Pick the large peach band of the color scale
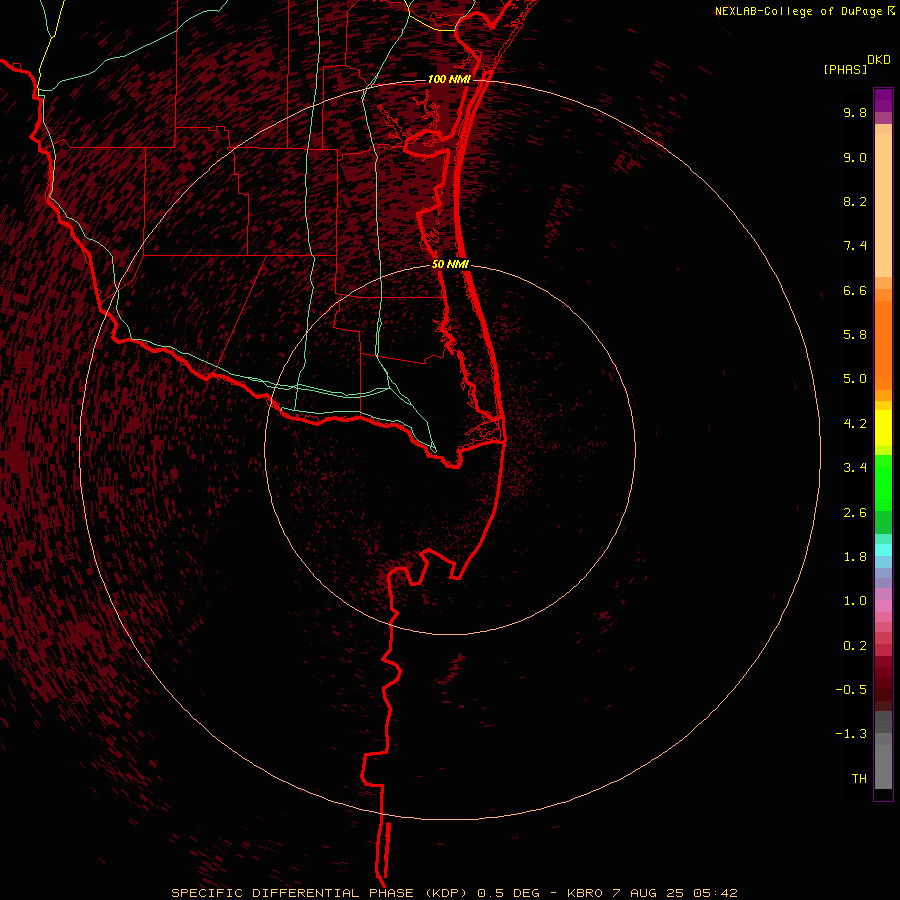The width and height of the screenshot is (900, 900). pos(883,205)
